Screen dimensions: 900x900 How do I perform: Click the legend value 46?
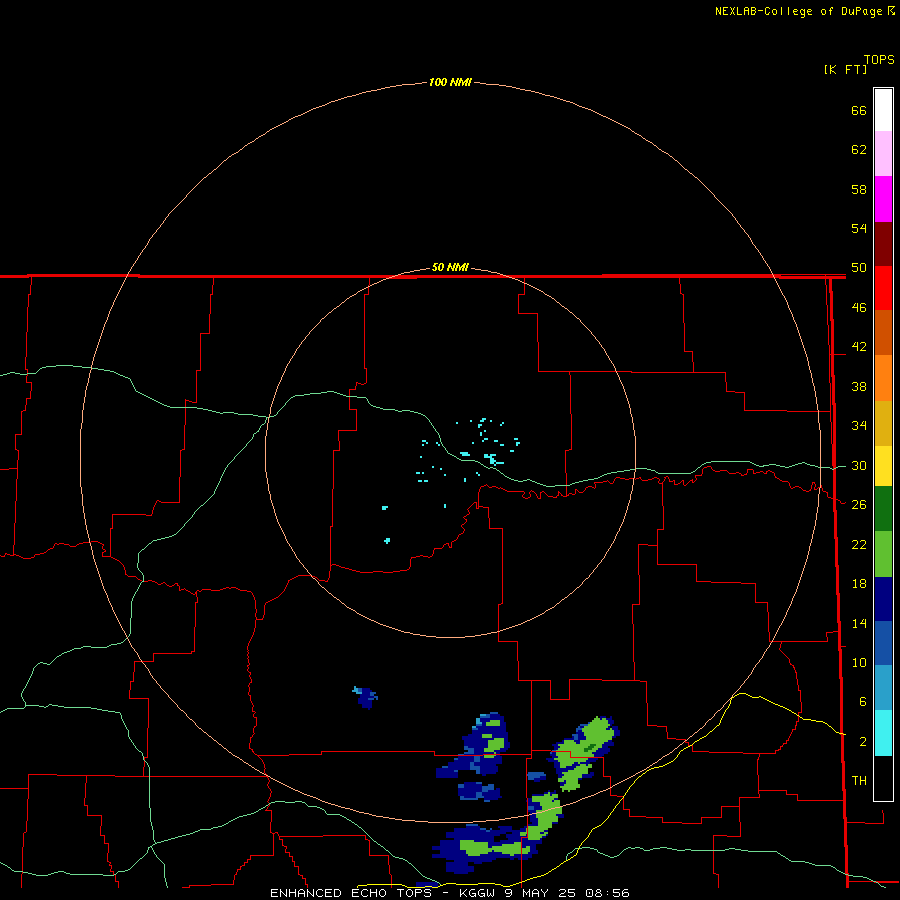click(x=859, y=307)
